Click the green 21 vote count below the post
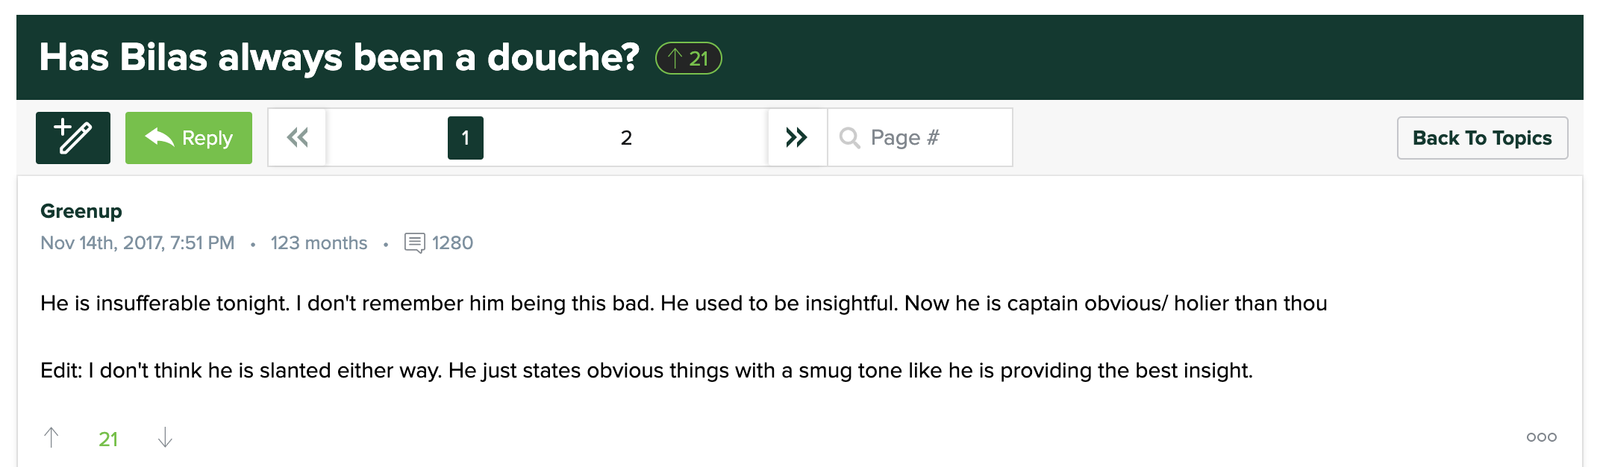This screenshot has width=1600, height=467. click(x=108, y=439)
